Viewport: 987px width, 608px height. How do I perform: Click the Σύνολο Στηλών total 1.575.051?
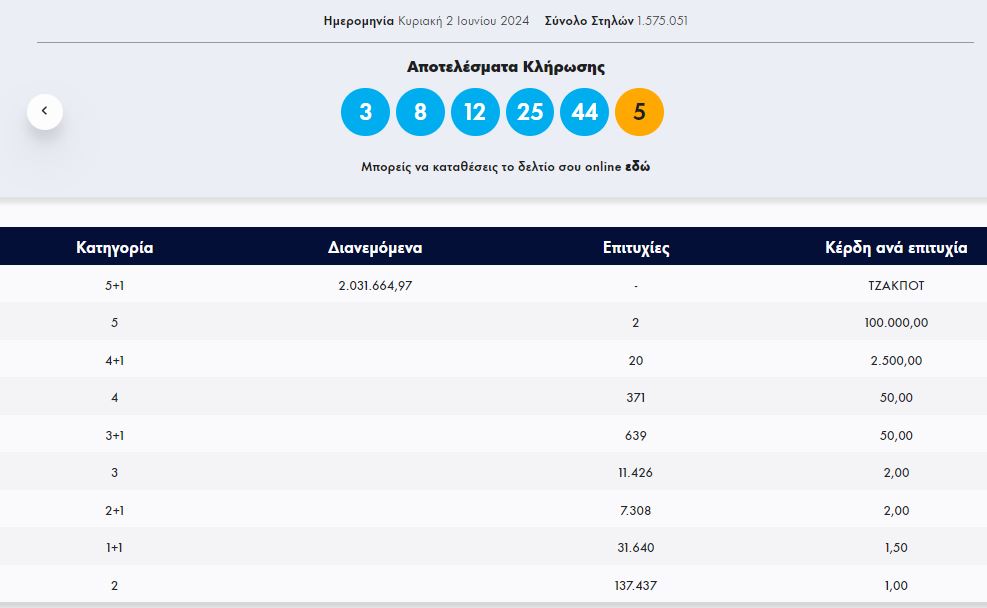pyautogui.click(x=662, y=21)
